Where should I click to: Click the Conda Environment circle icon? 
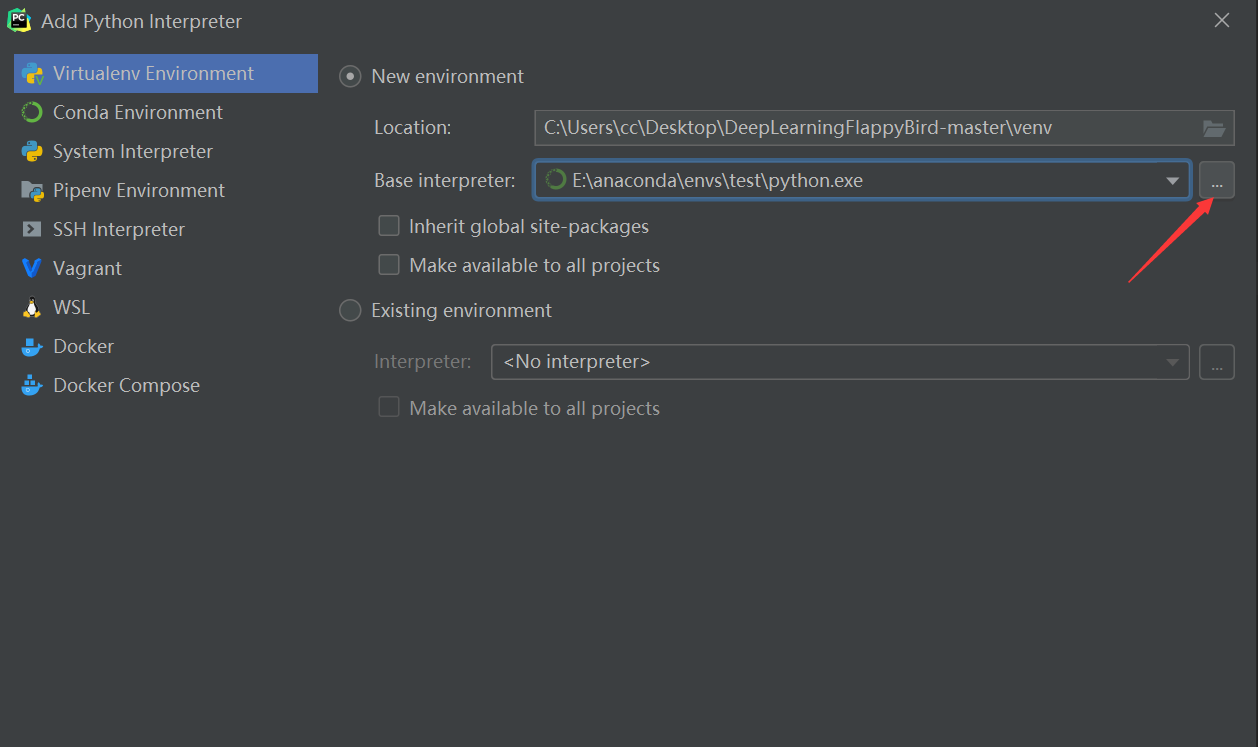(x=32, y=113)
